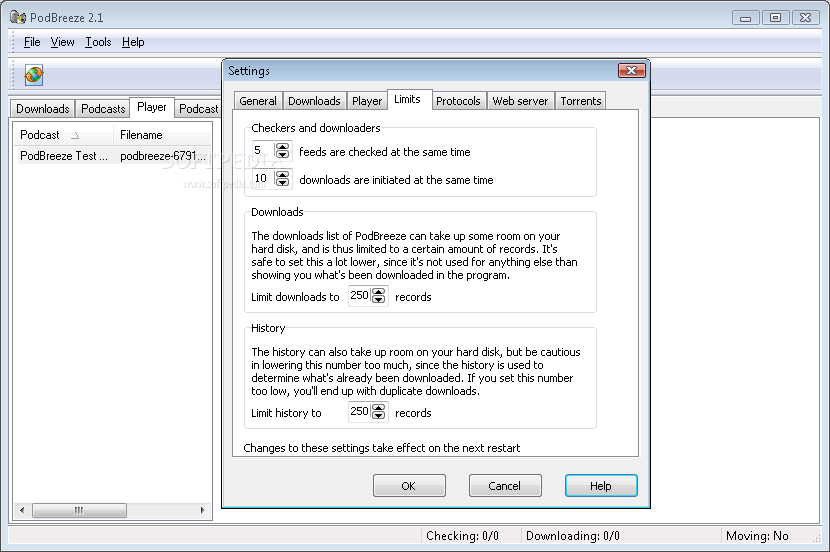Open the Help menu in menu bar
The image size is (830, 552).
(133, 42)
